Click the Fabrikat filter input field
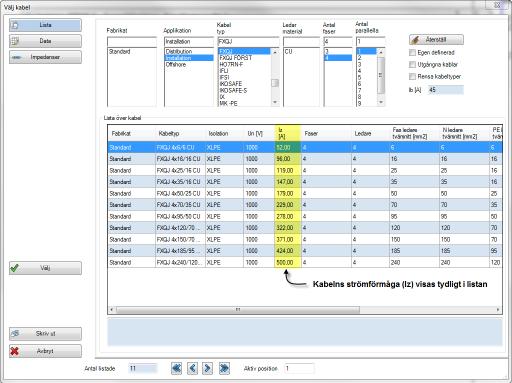Image resolution: width=512 pixels, height=383 pixels. (132, 42)
